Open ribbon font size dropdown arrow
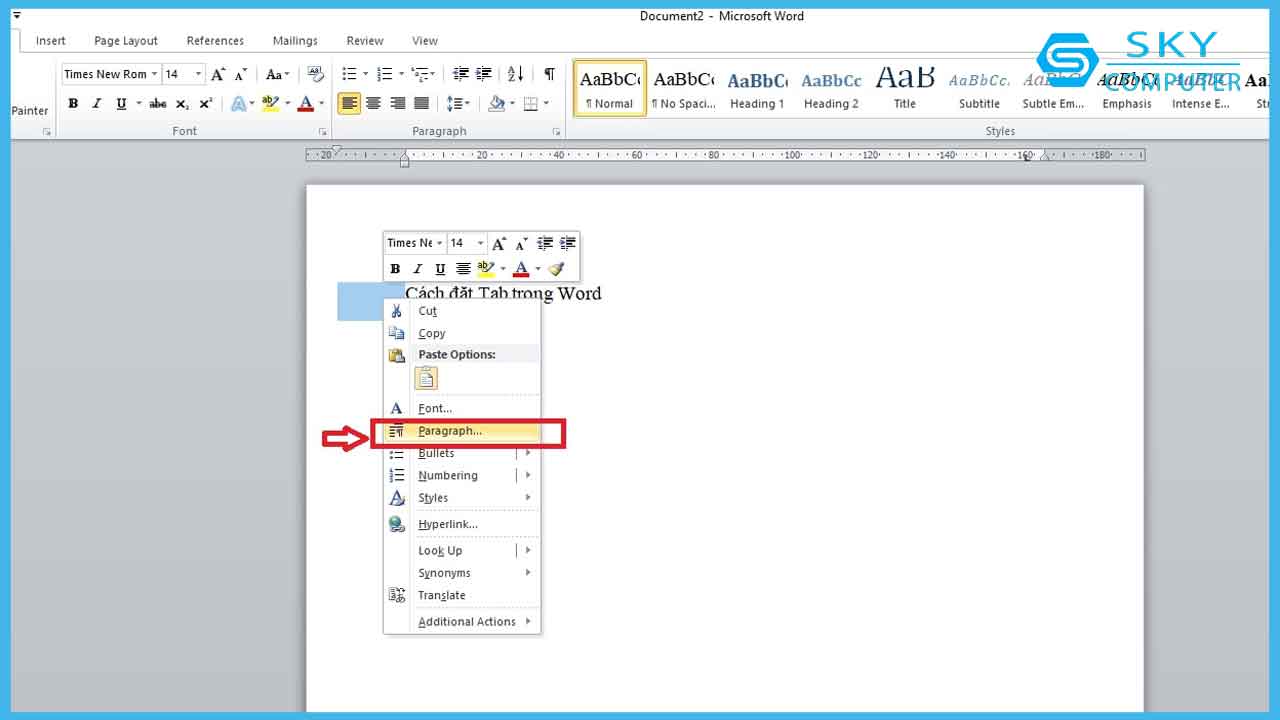Screen dimensions: 1280x720 pyautogui.click(x=198, y=74)
